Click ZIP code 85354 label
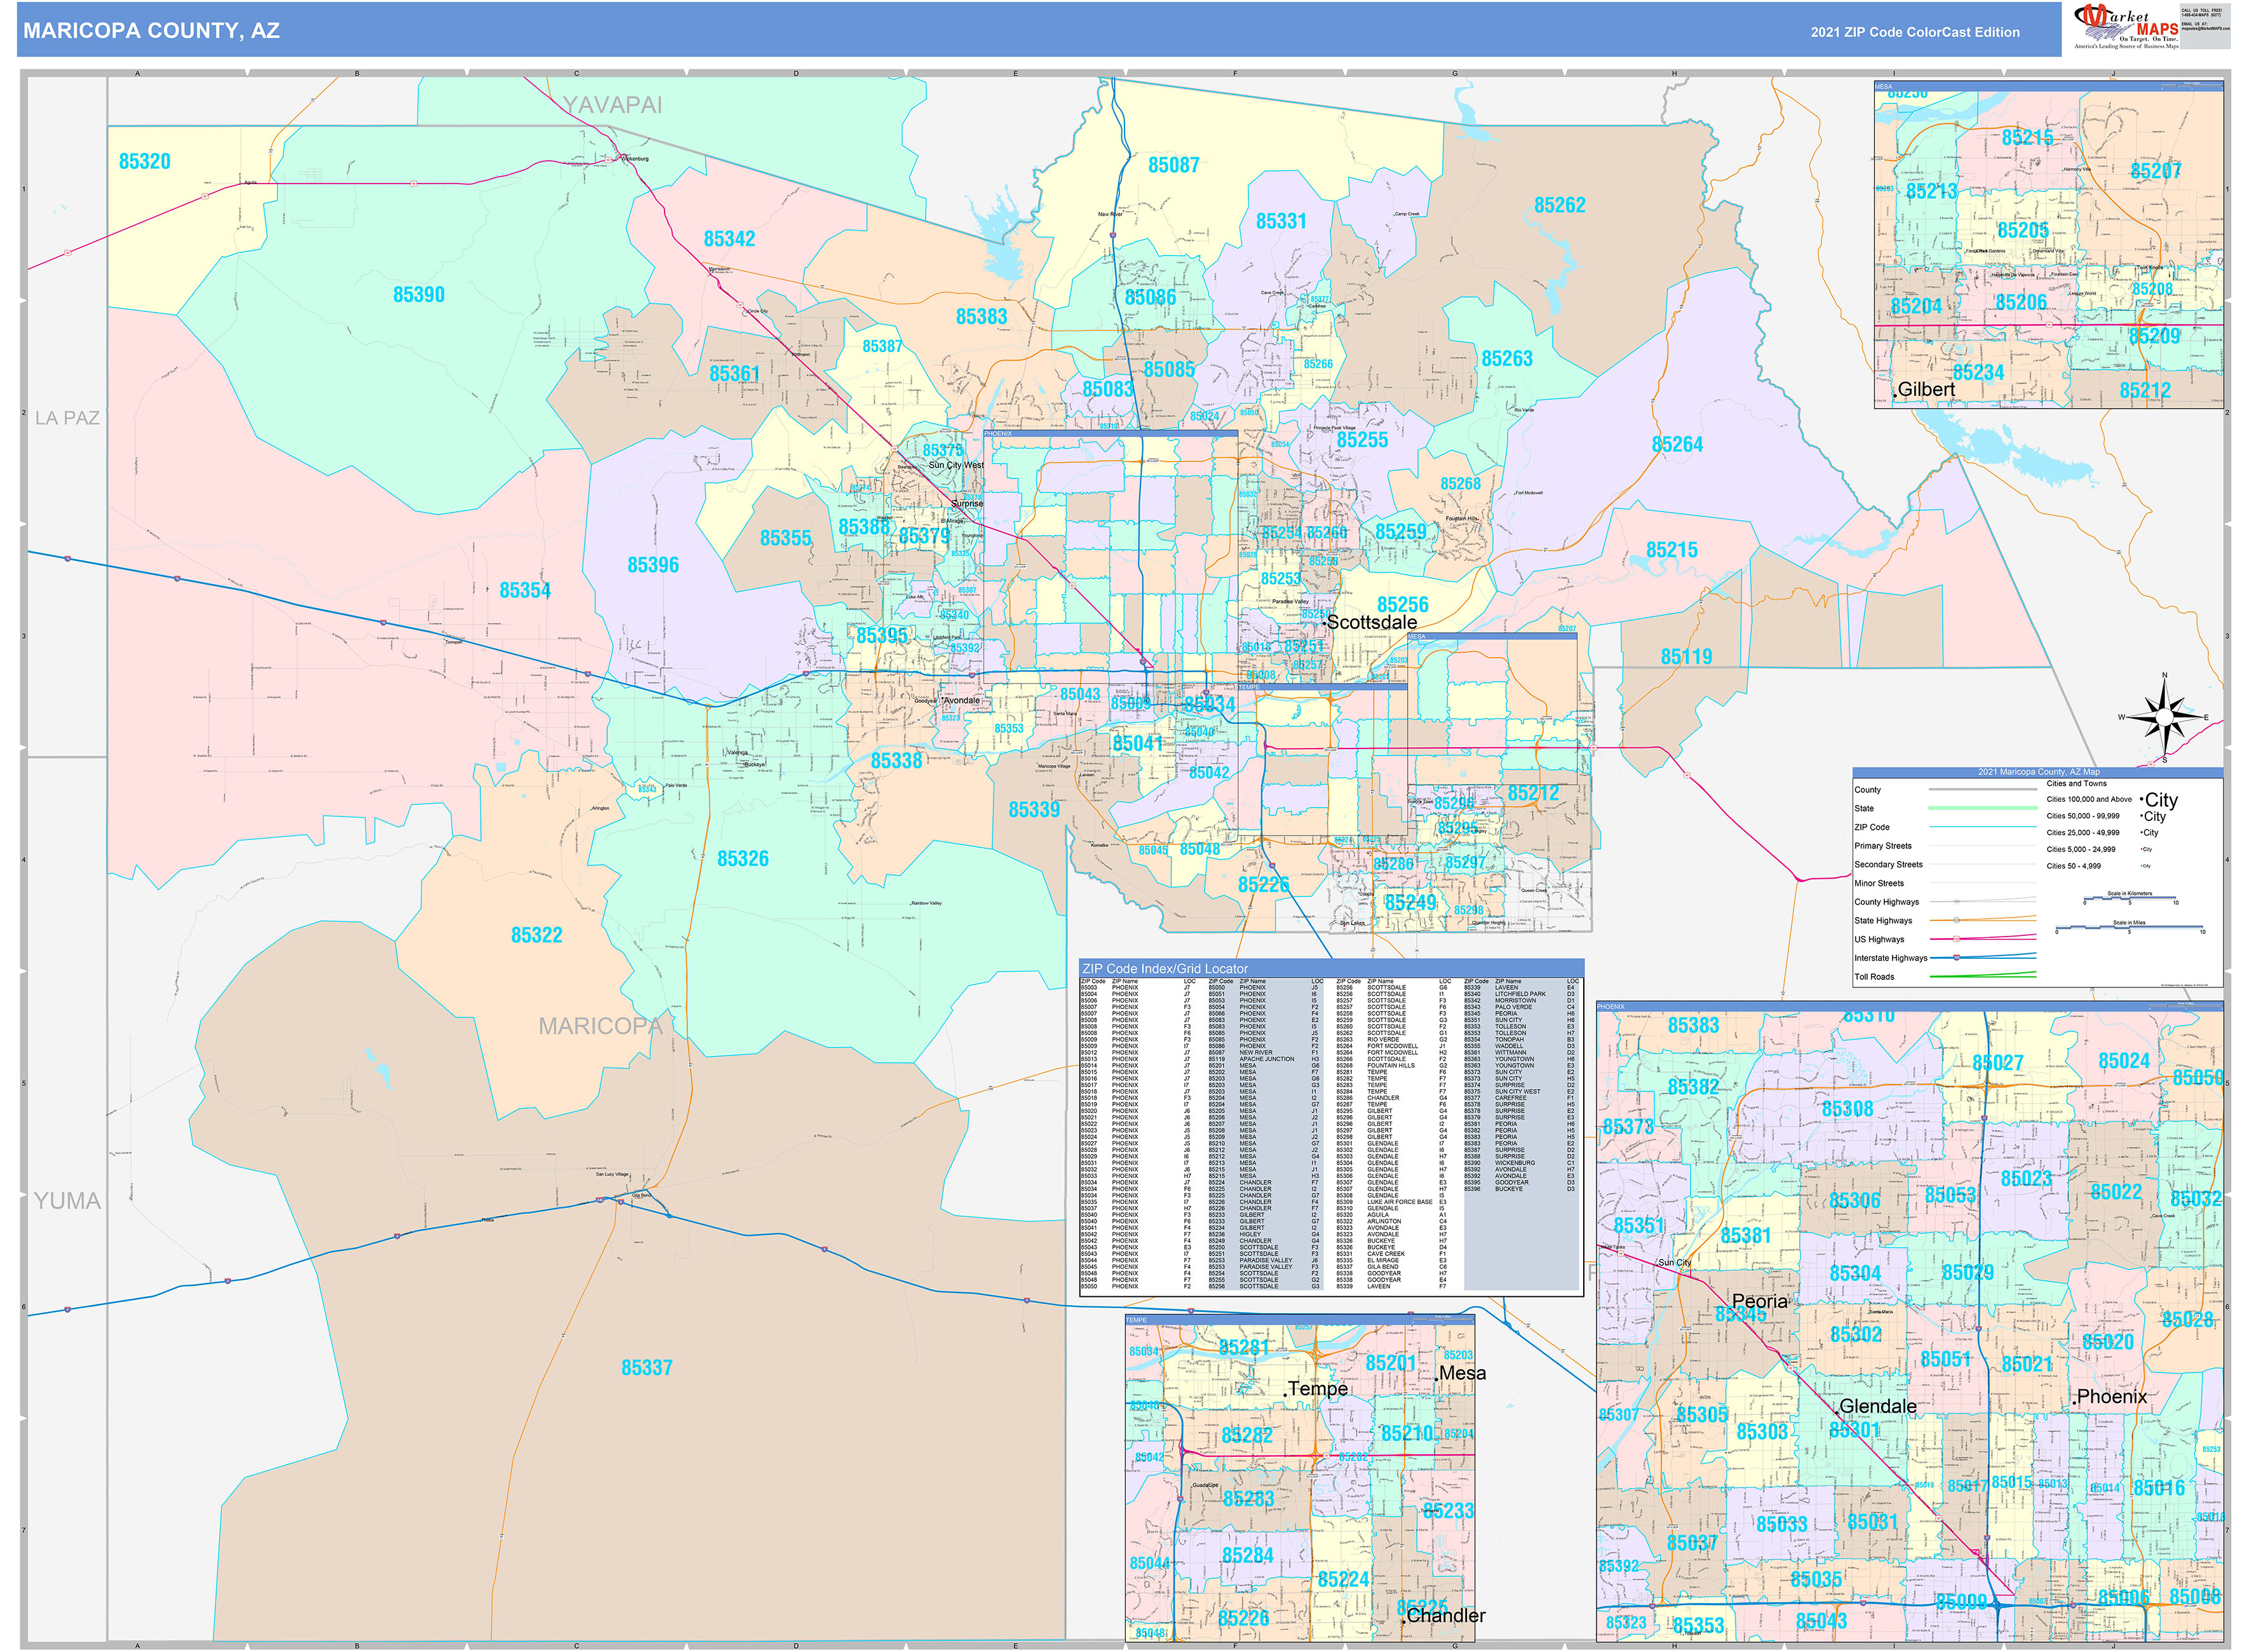The height and width of the screenshot is (1652, 2242). (525, 591)
